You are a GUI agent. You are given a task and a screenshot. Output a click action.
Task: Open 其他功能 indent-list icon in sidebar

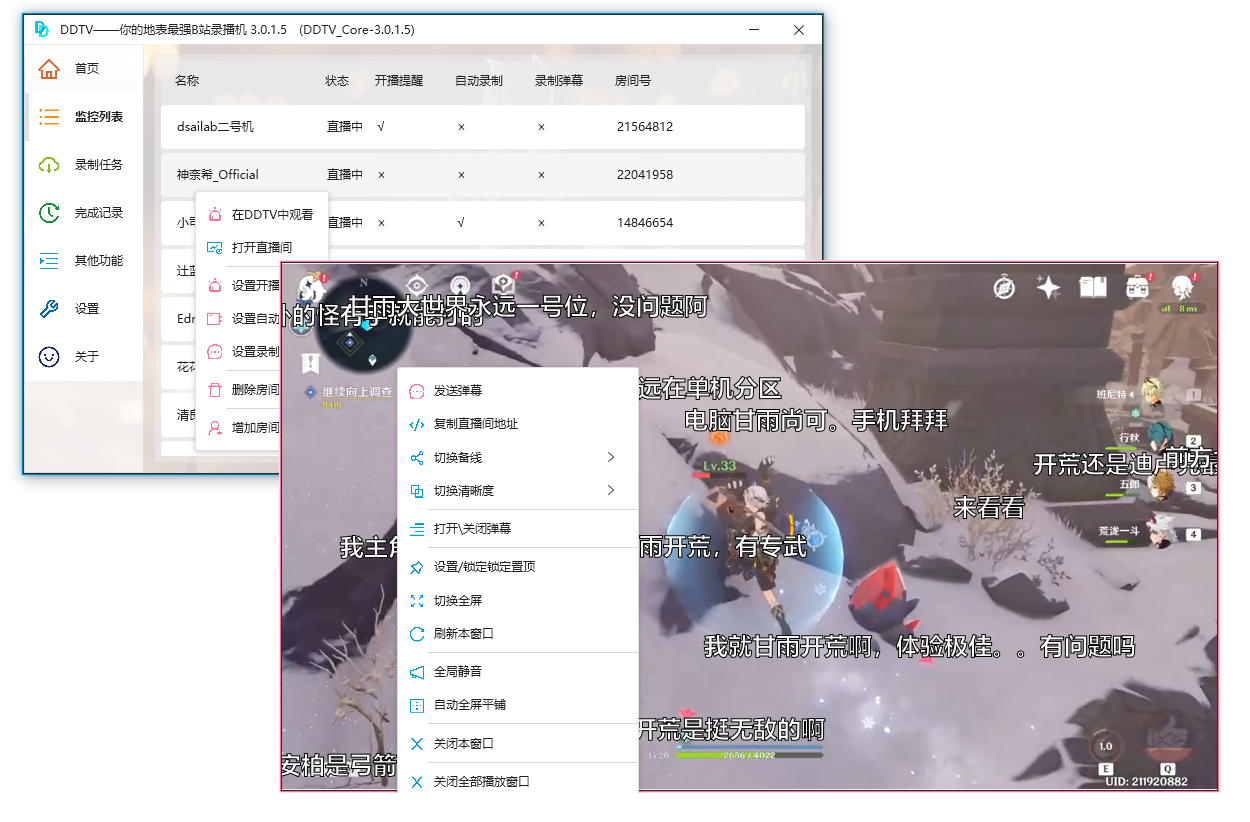49,261
